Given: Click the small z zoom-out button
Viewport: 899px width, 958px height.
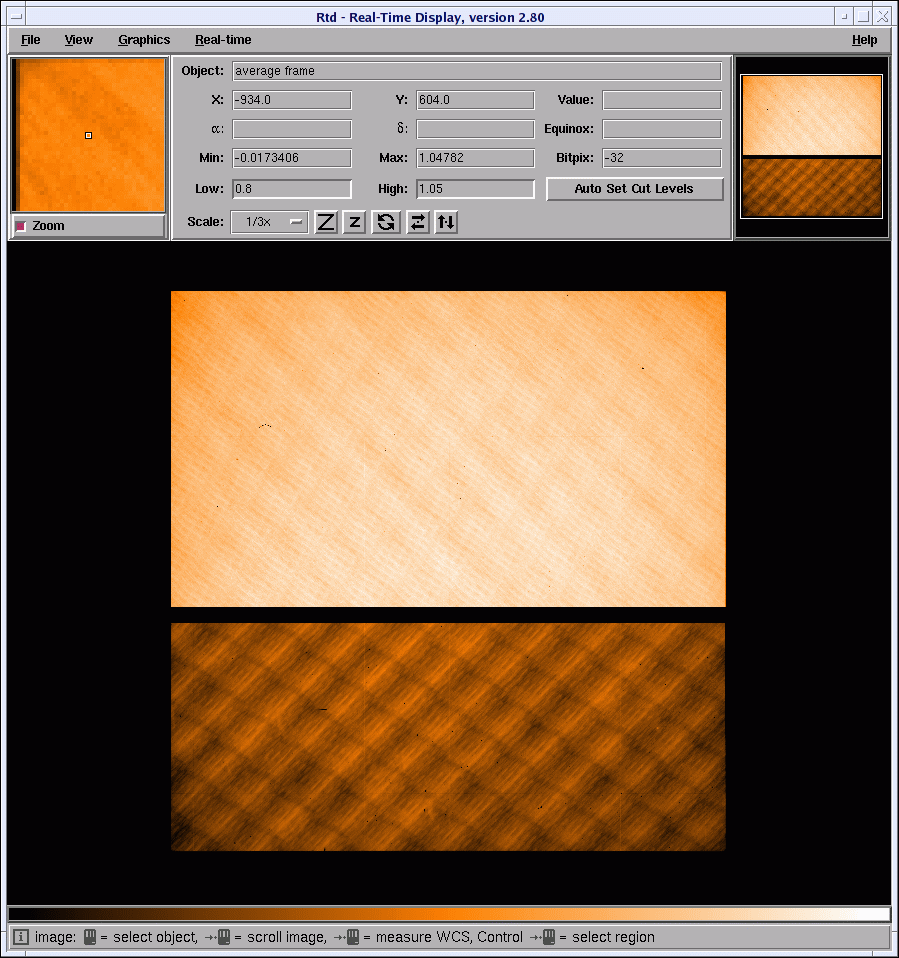Looking at the screenshot, I should [x=354, y=222].
